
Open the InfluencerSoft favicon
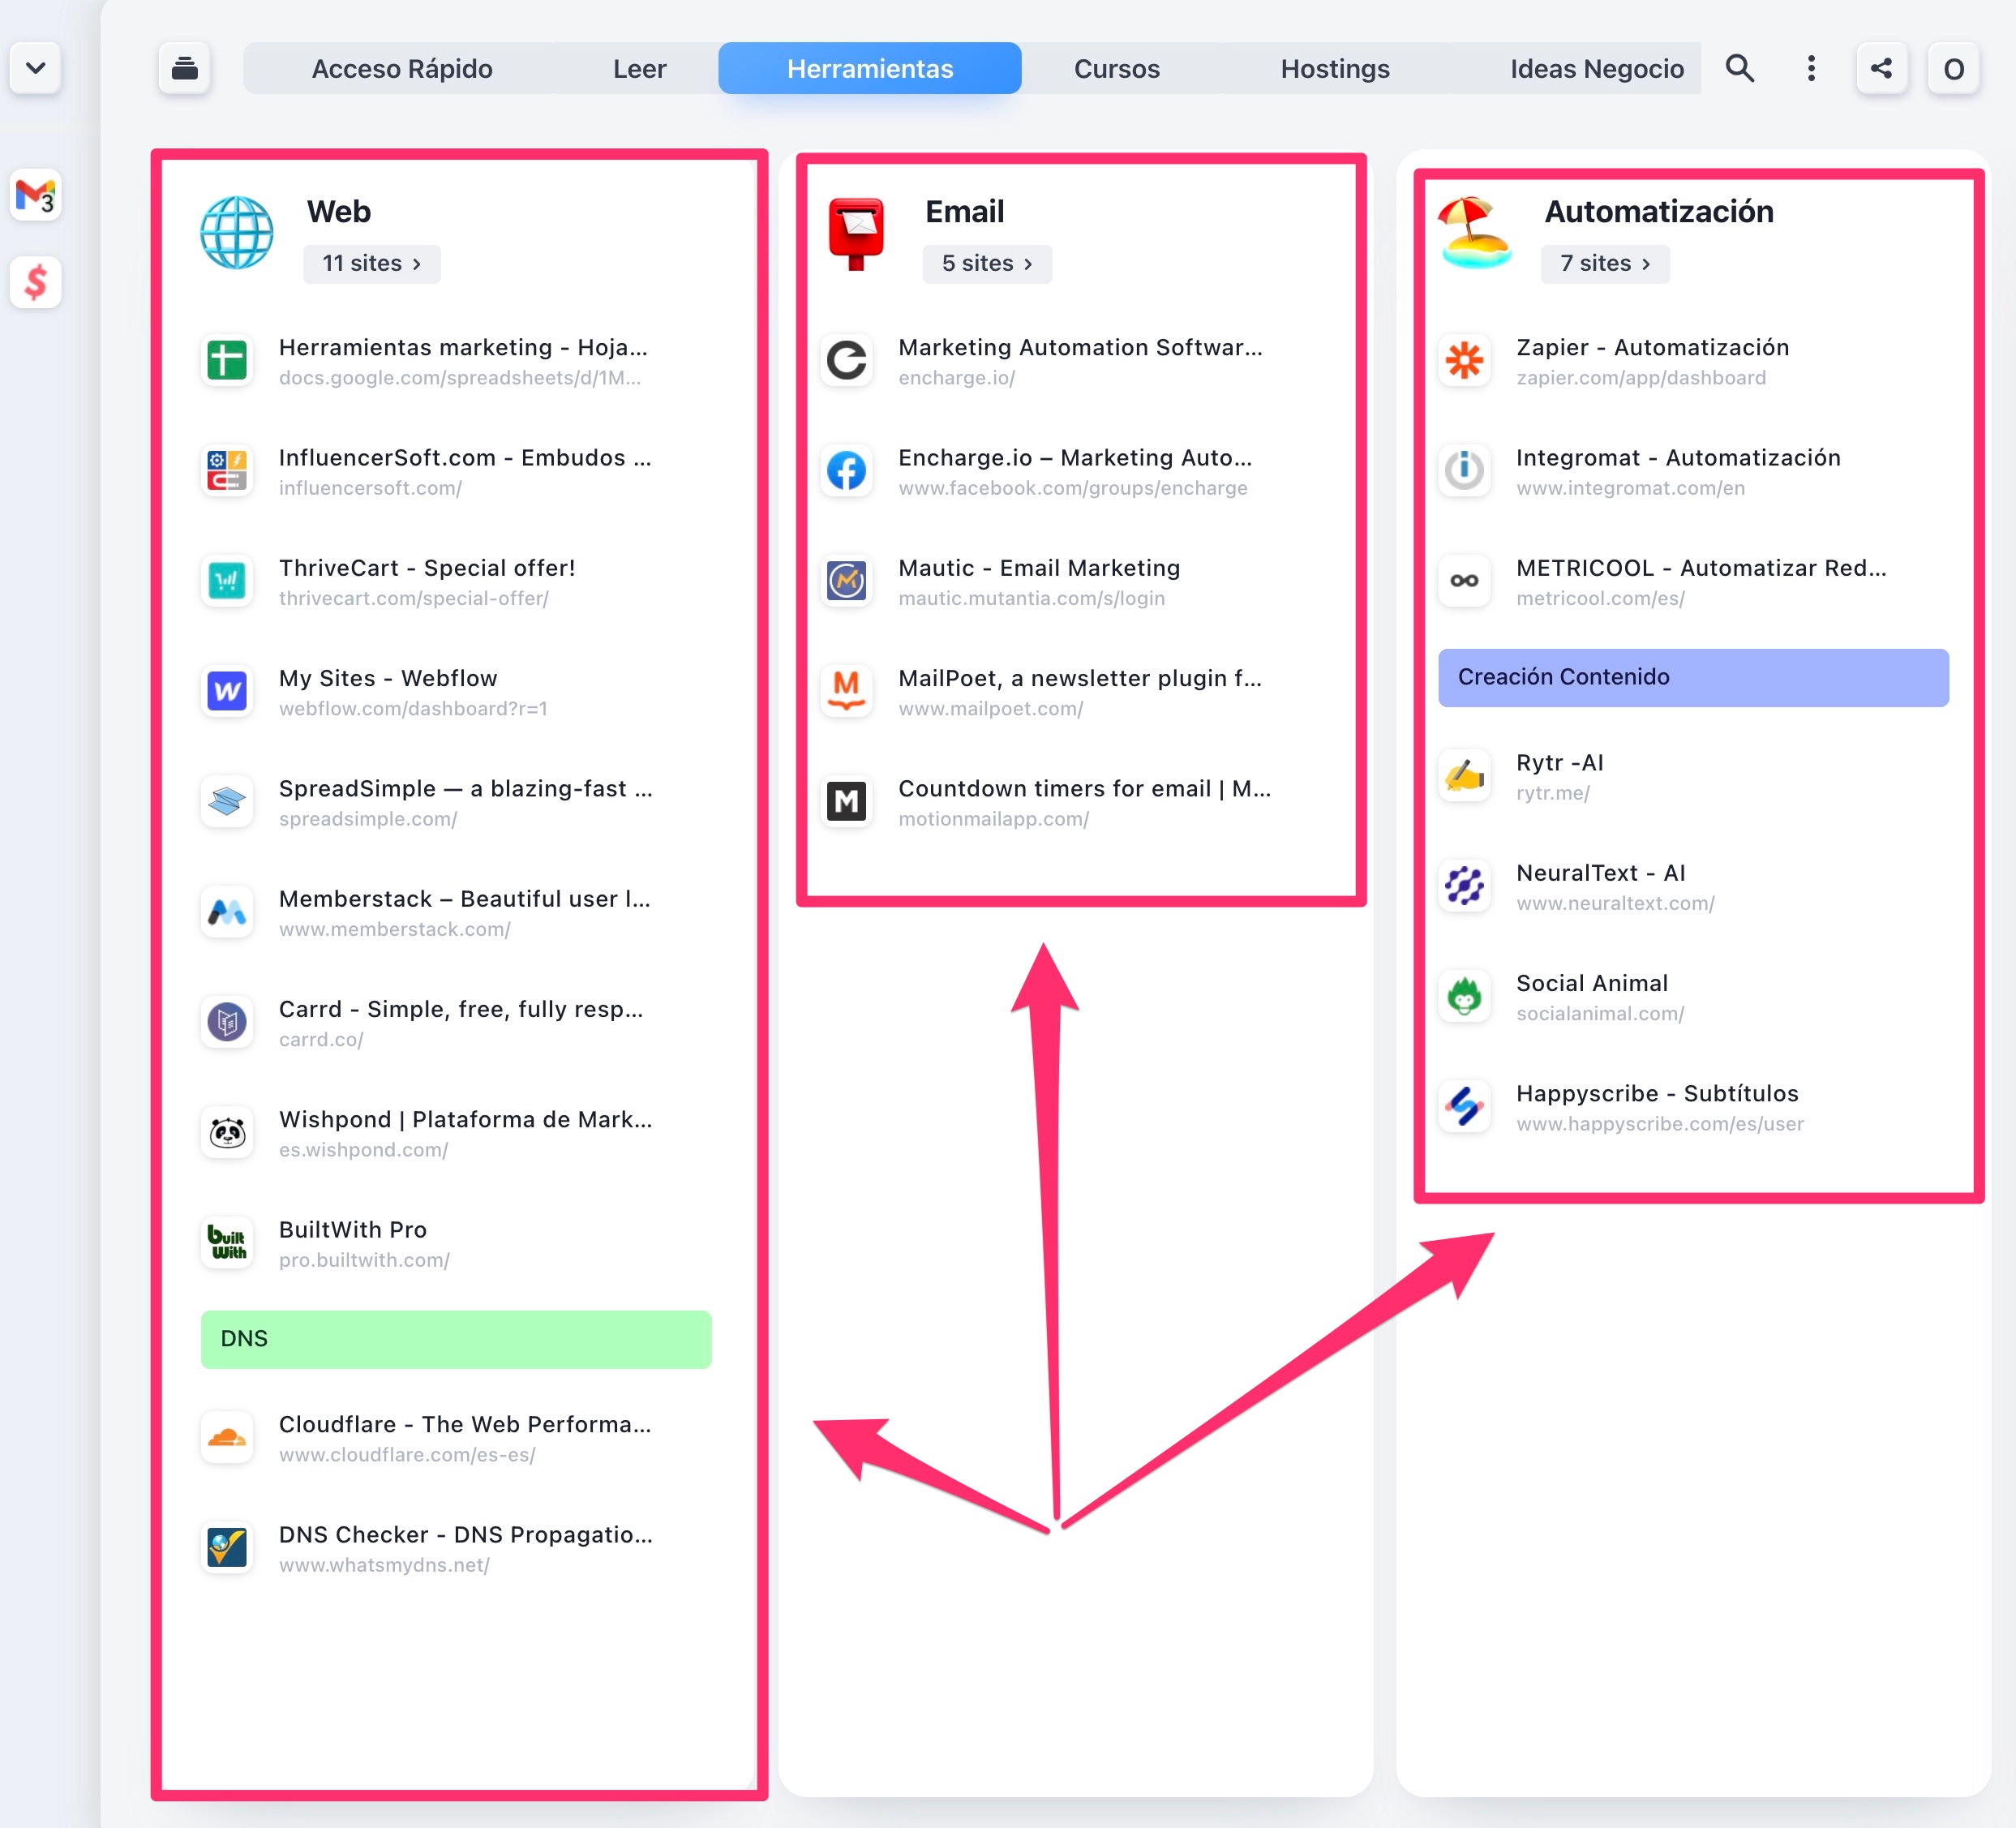click(227, 470)
